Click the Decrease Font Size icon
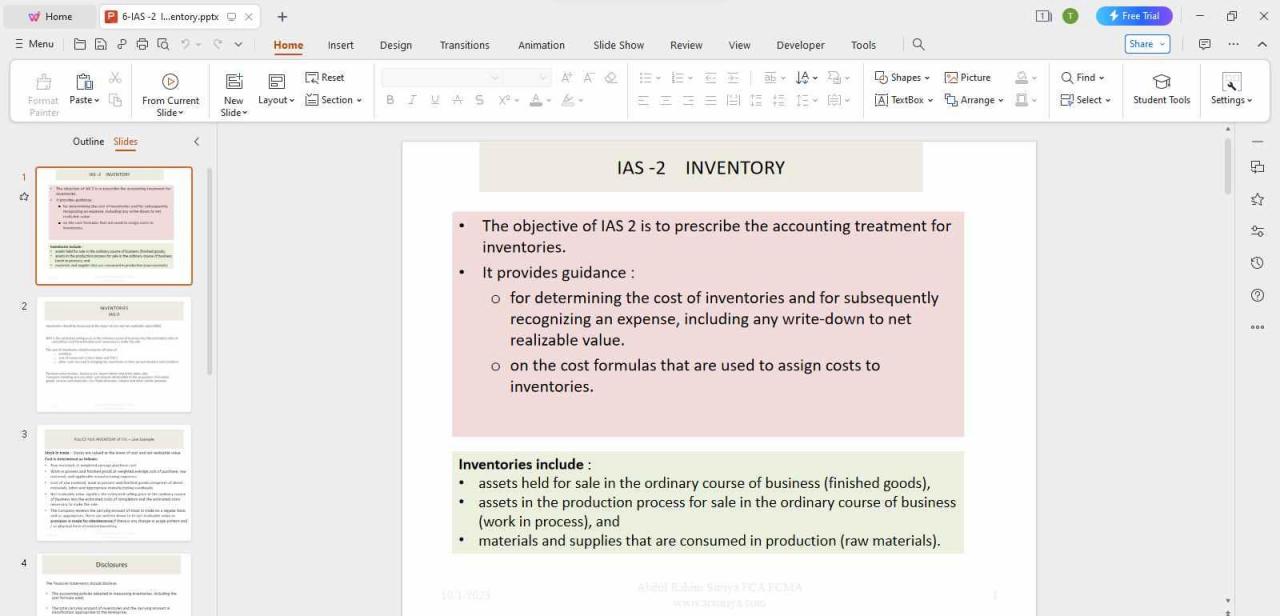The image size is (1280, 616). pyautogui.click(x=589, y=77)
